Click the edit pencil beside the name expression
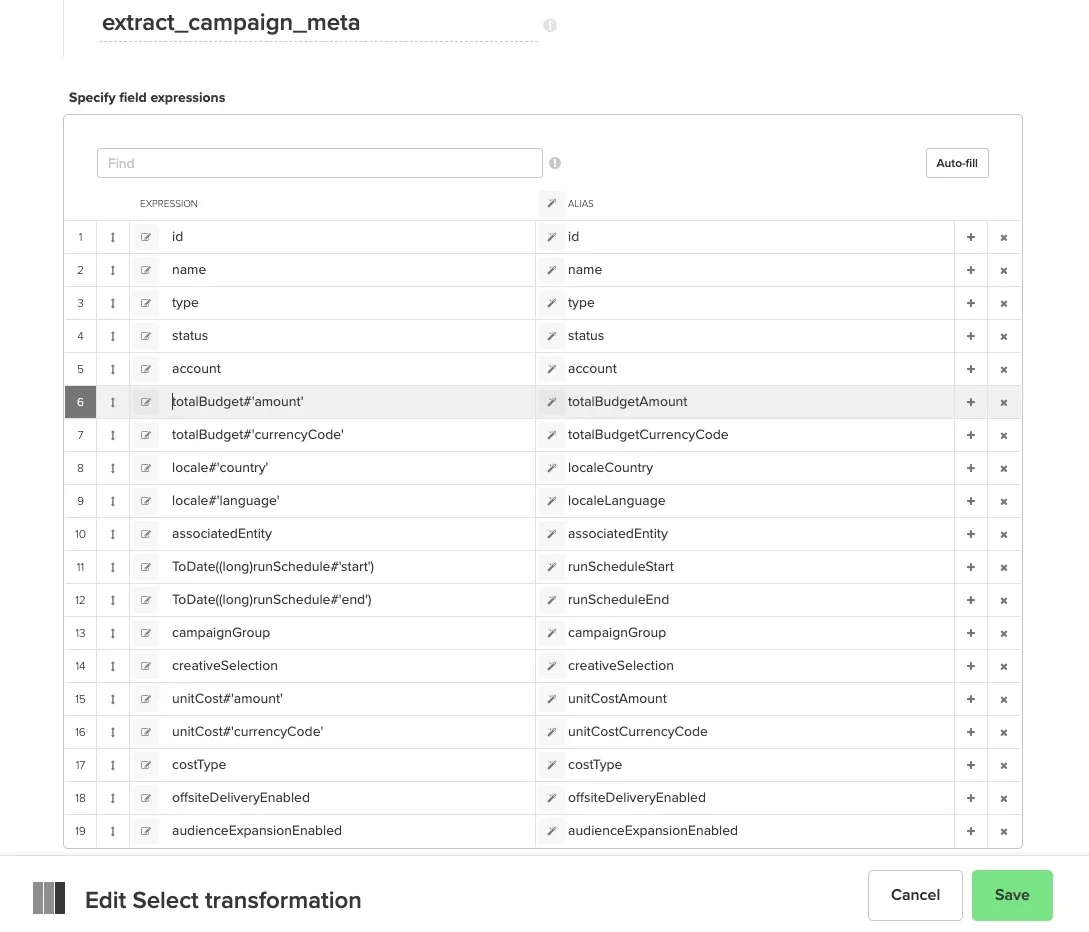Screen dimensions: 1089x932 146,269
